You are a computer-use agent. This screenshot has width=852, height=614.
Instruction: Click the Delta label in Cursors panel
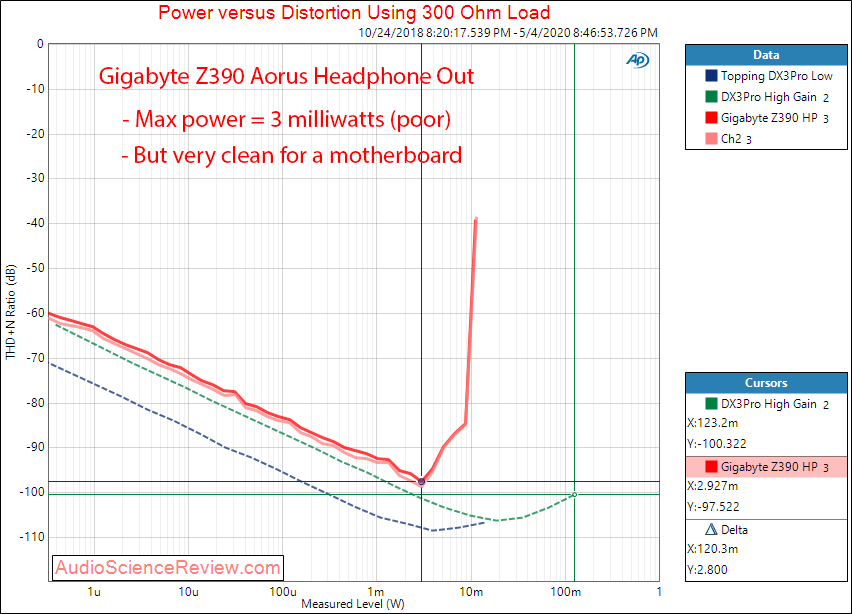click(734, 530)
